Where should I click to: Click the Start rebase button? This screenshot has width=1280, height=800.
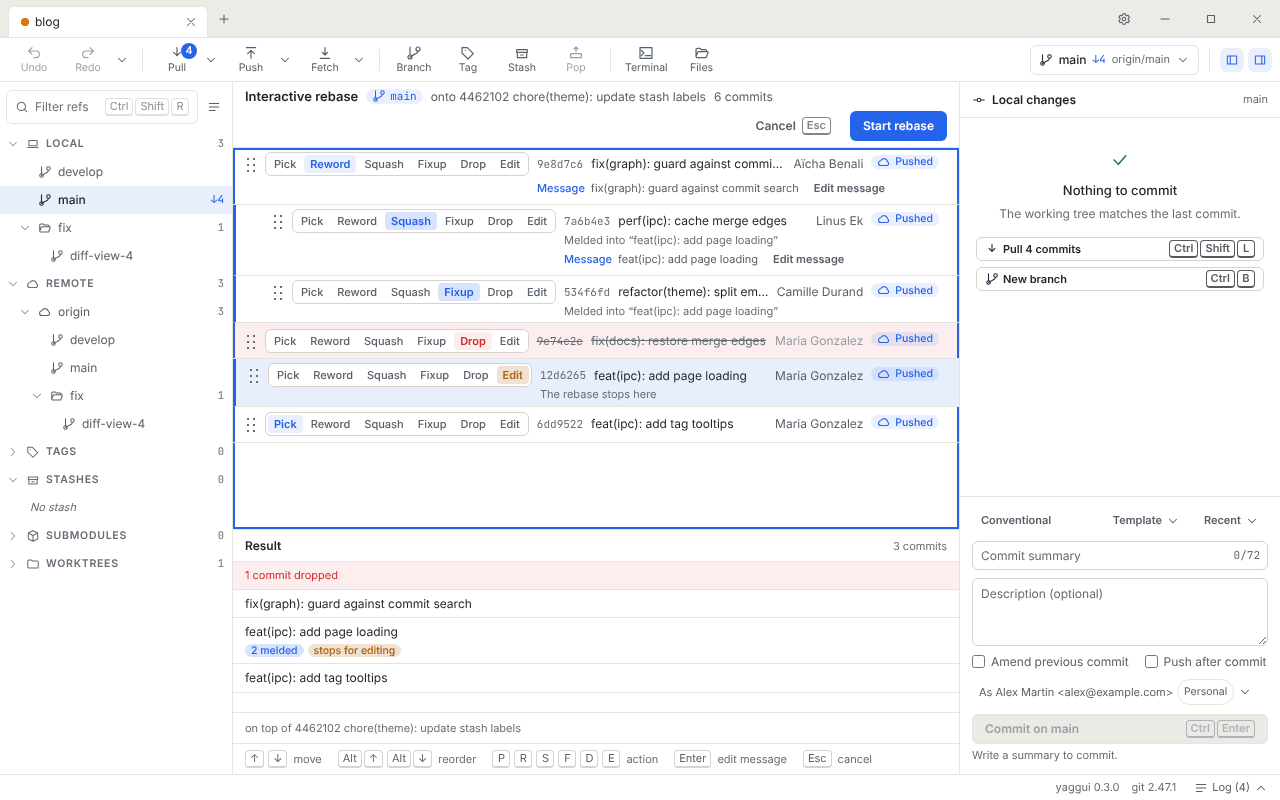click(x=898, y=126)
